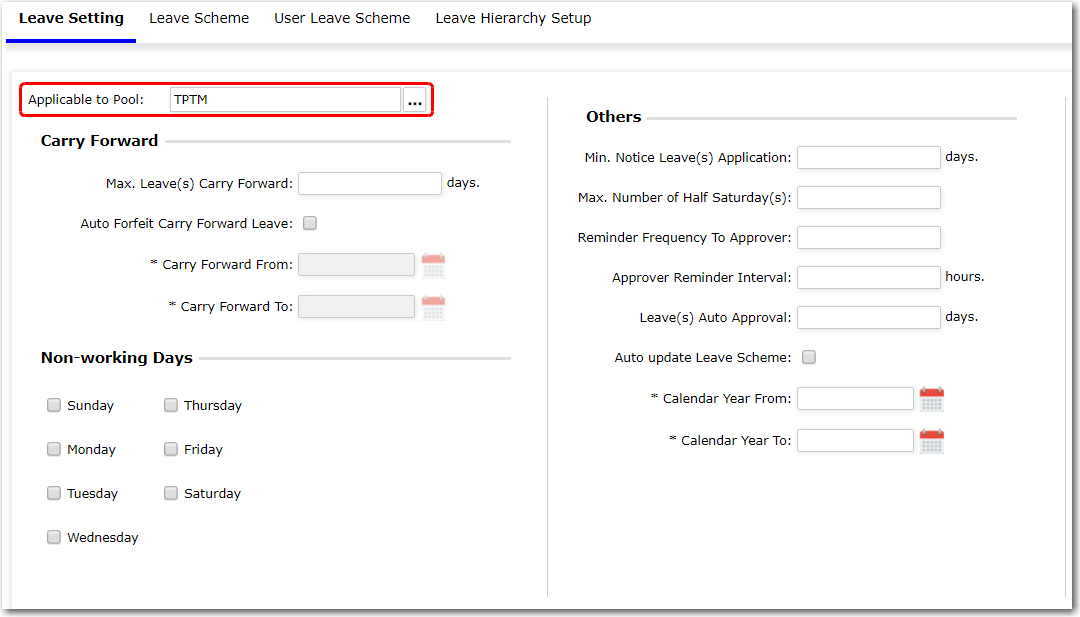Select the Leave Setting tab
The image size is (1080, 617).
pyautogui.click(x=71, y=18)
